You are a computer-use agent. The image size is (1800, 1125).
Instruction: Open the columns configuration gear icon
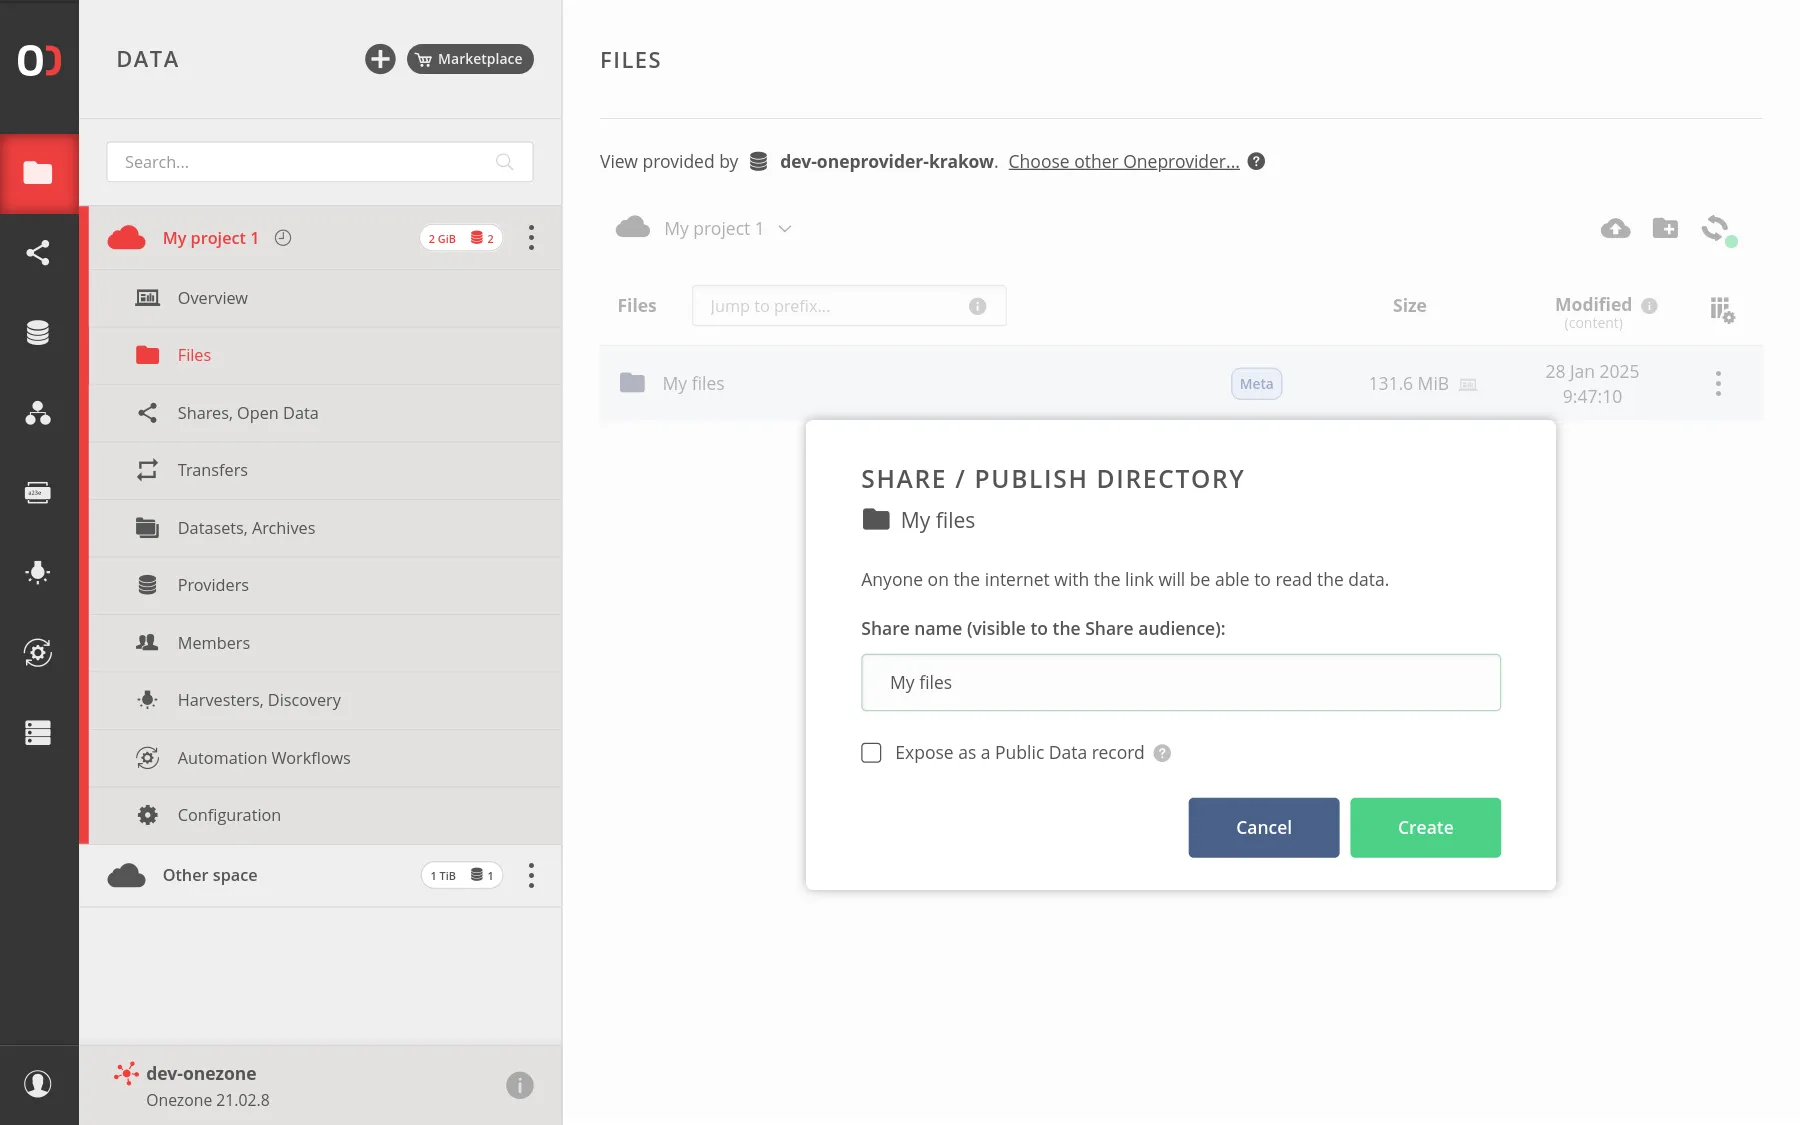1722,311
